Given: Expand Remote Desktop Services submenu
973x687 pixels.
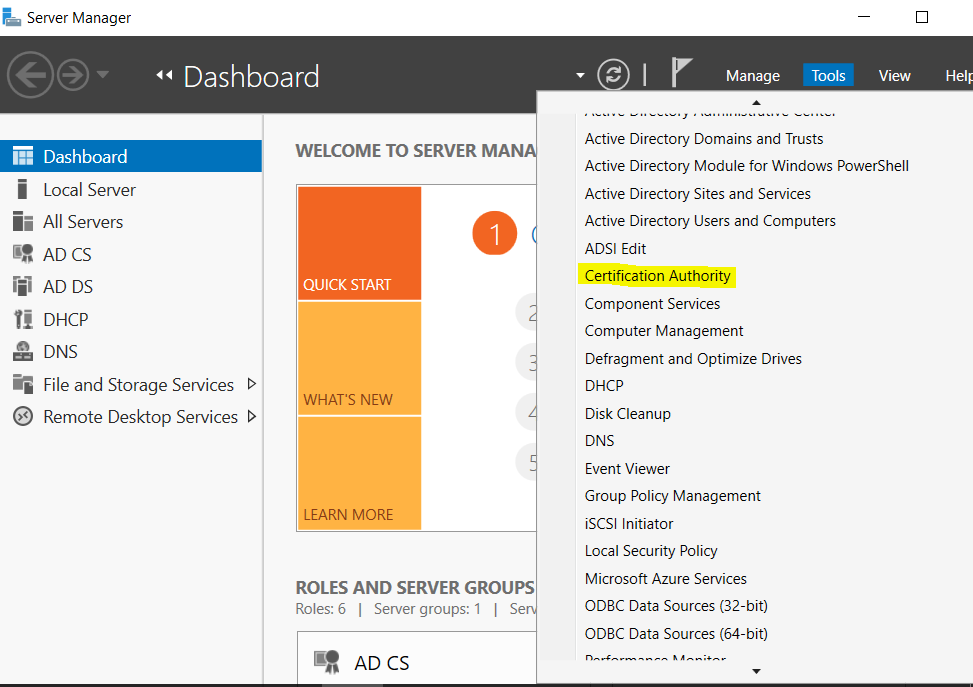Looking at the screenshot, I should [251, 416].
